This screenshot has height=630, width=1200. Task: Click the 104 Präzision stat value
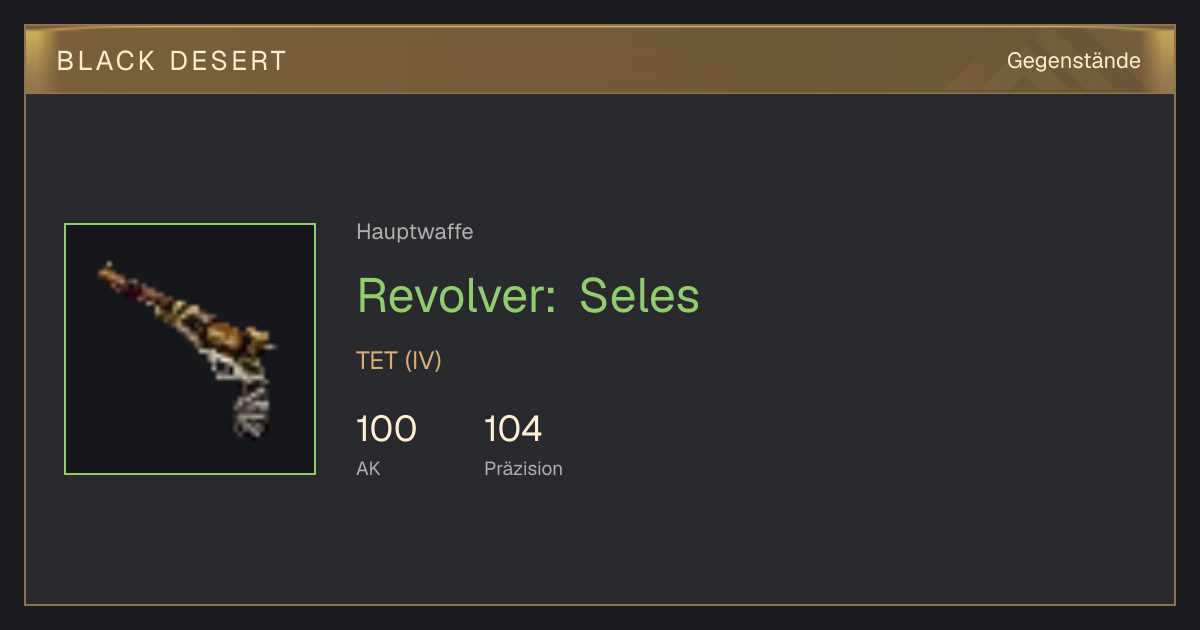click(513, 429)
